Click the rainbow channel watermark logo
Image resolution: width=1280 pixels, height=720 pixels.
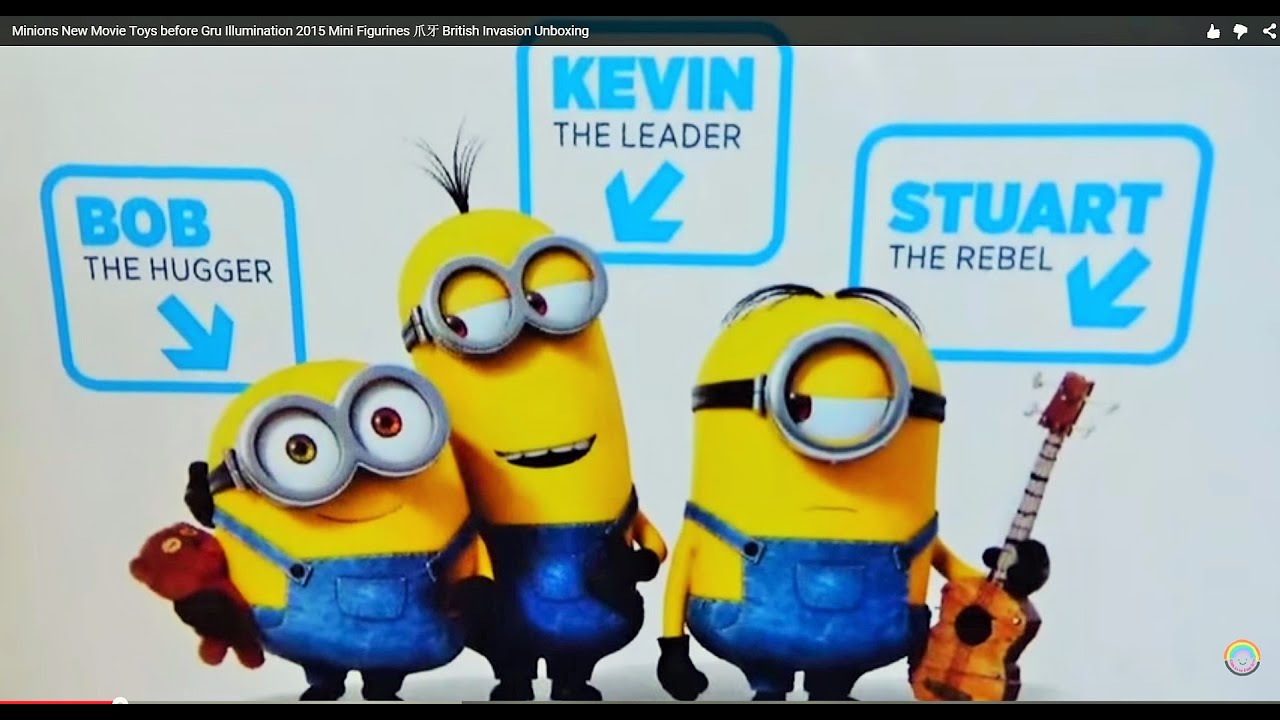(1242, 657)
